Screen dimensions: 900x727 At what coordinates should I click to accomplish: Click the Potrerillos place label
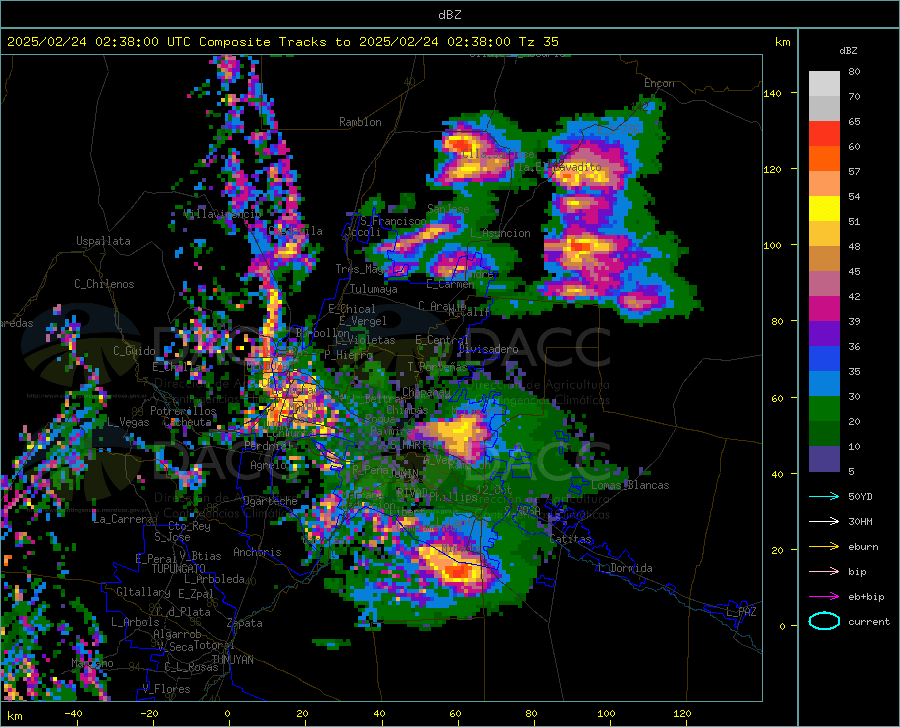pos(183,411)
